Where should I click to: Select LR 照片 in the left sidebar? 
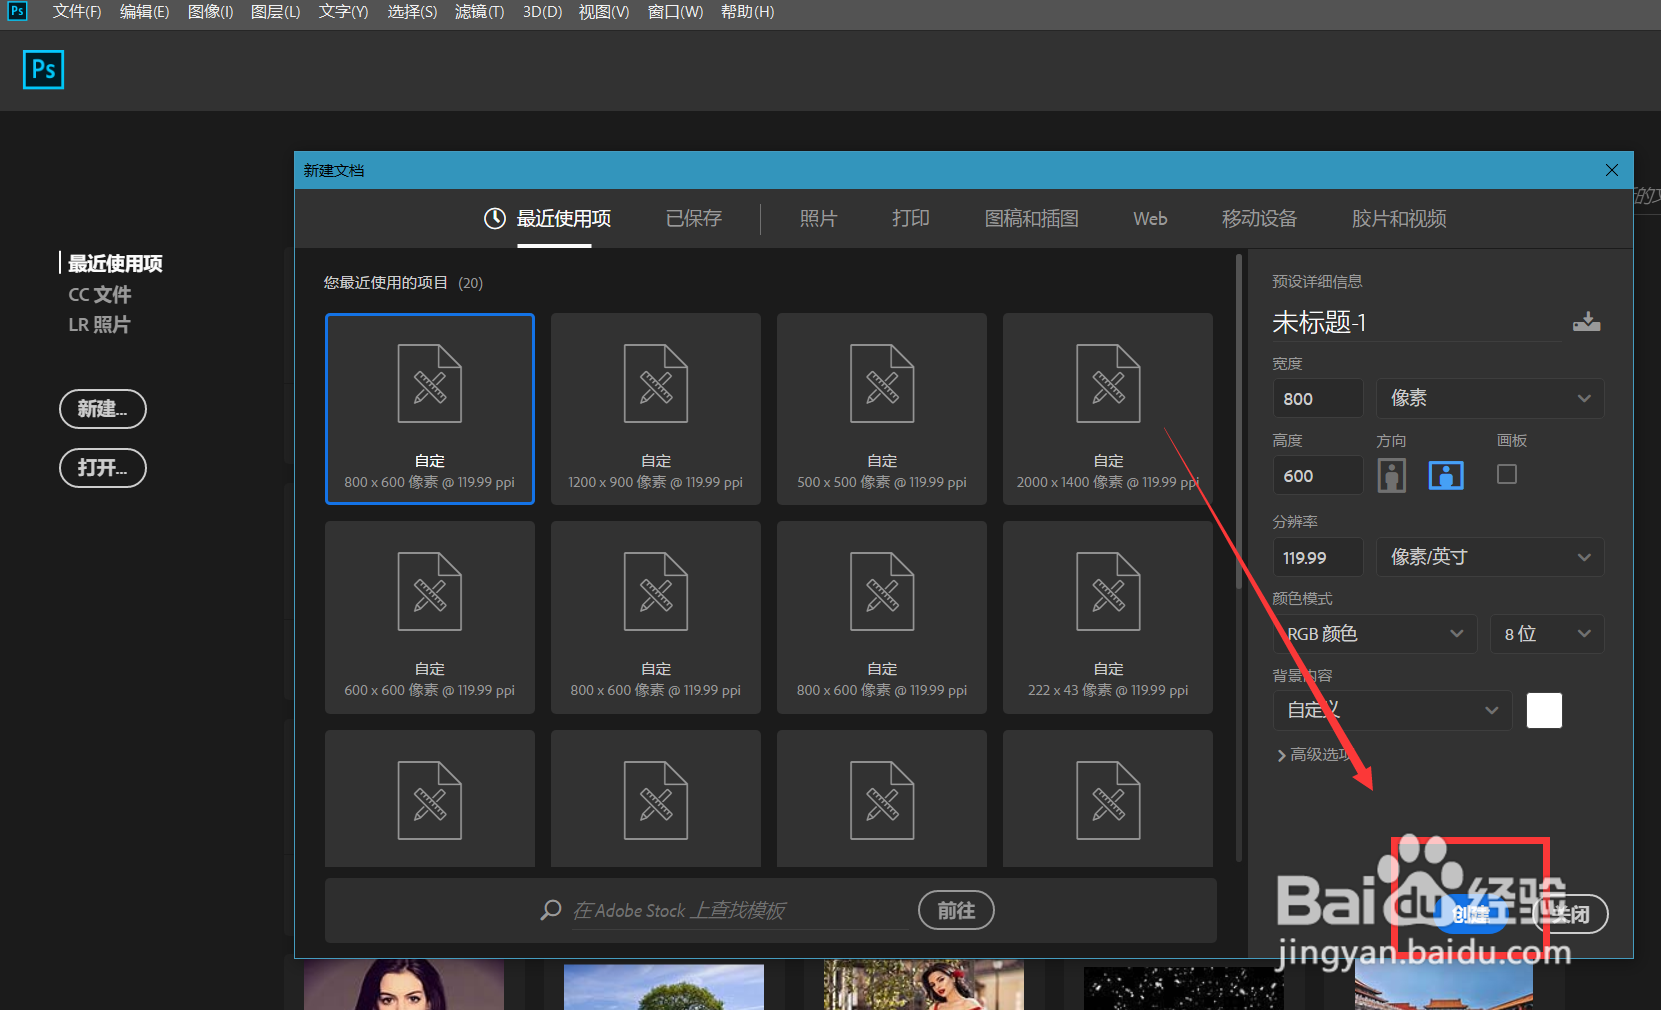(99, 324)
